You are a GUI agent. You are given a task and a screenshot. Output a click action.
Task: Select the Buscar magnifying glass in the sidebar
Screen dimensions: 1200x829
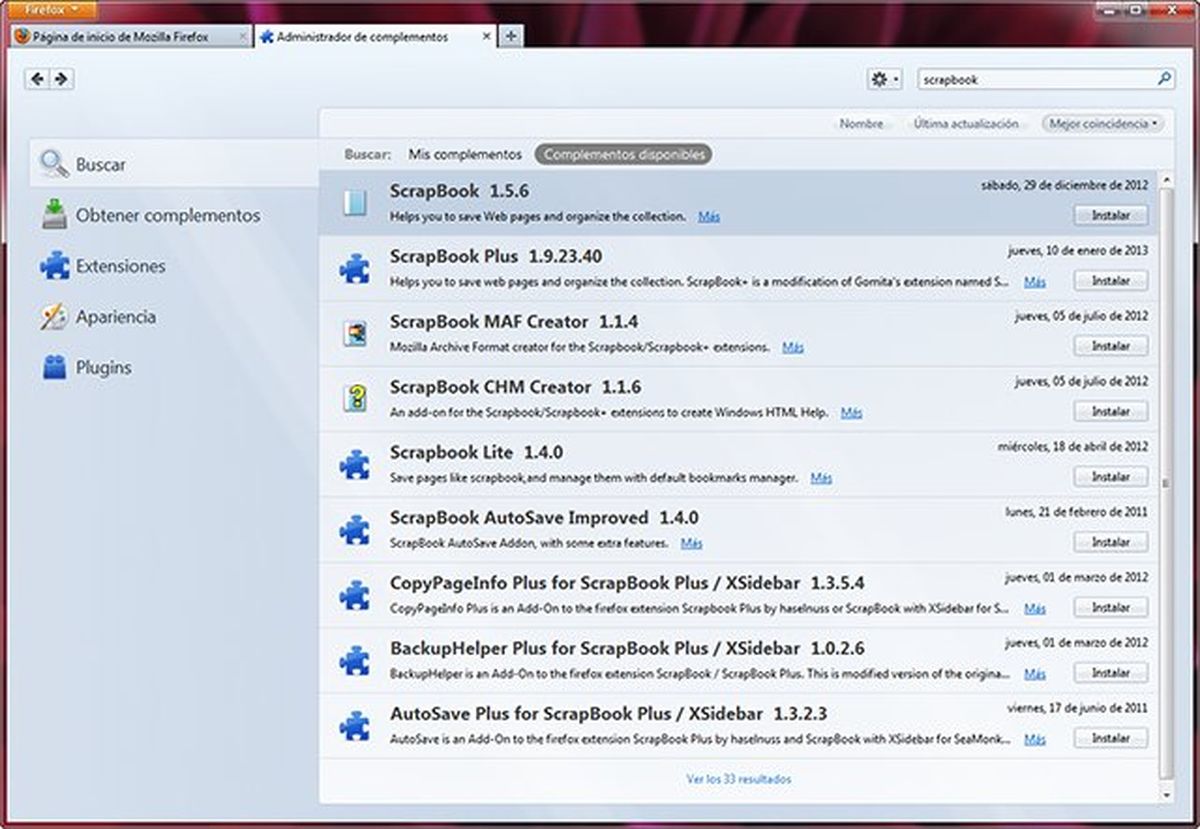tap(53, 161)
